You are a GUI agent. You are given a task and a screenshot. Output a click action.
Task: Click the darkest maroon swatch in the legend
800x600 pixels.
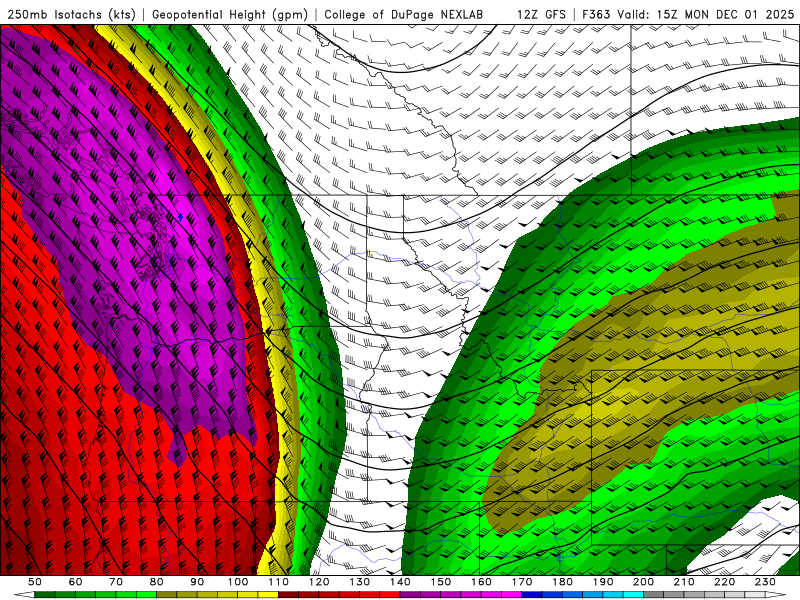pos(288,595)
